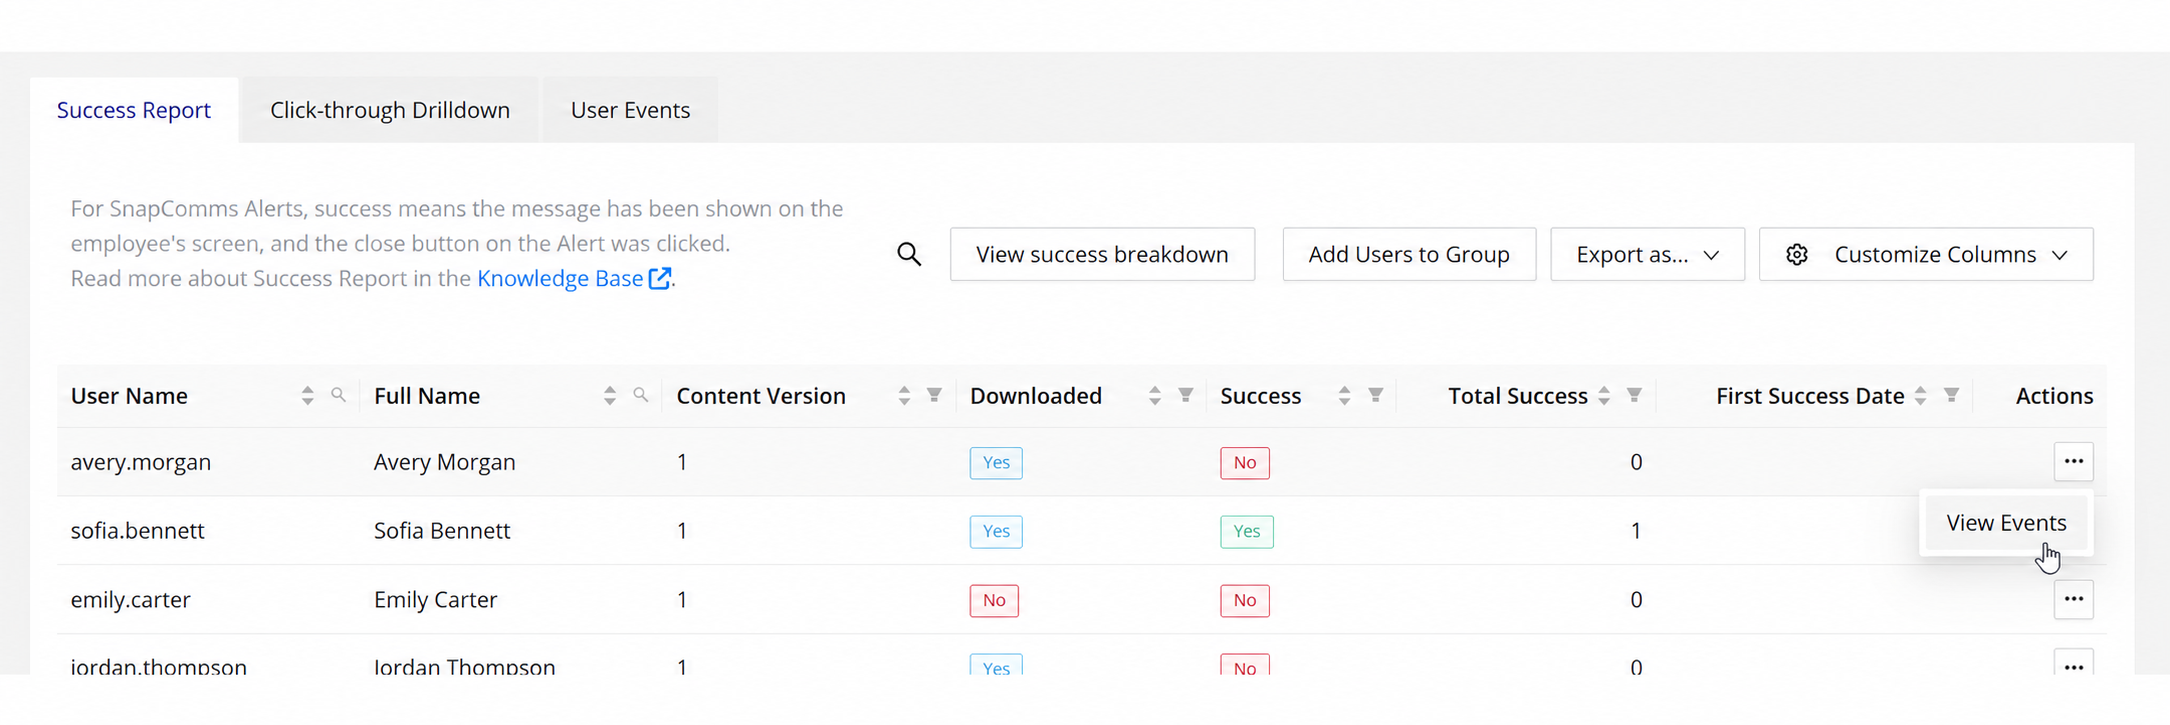Filter the Total Success column
This screenshot has height=725, width=2170.
click(x=1634, y=395)
